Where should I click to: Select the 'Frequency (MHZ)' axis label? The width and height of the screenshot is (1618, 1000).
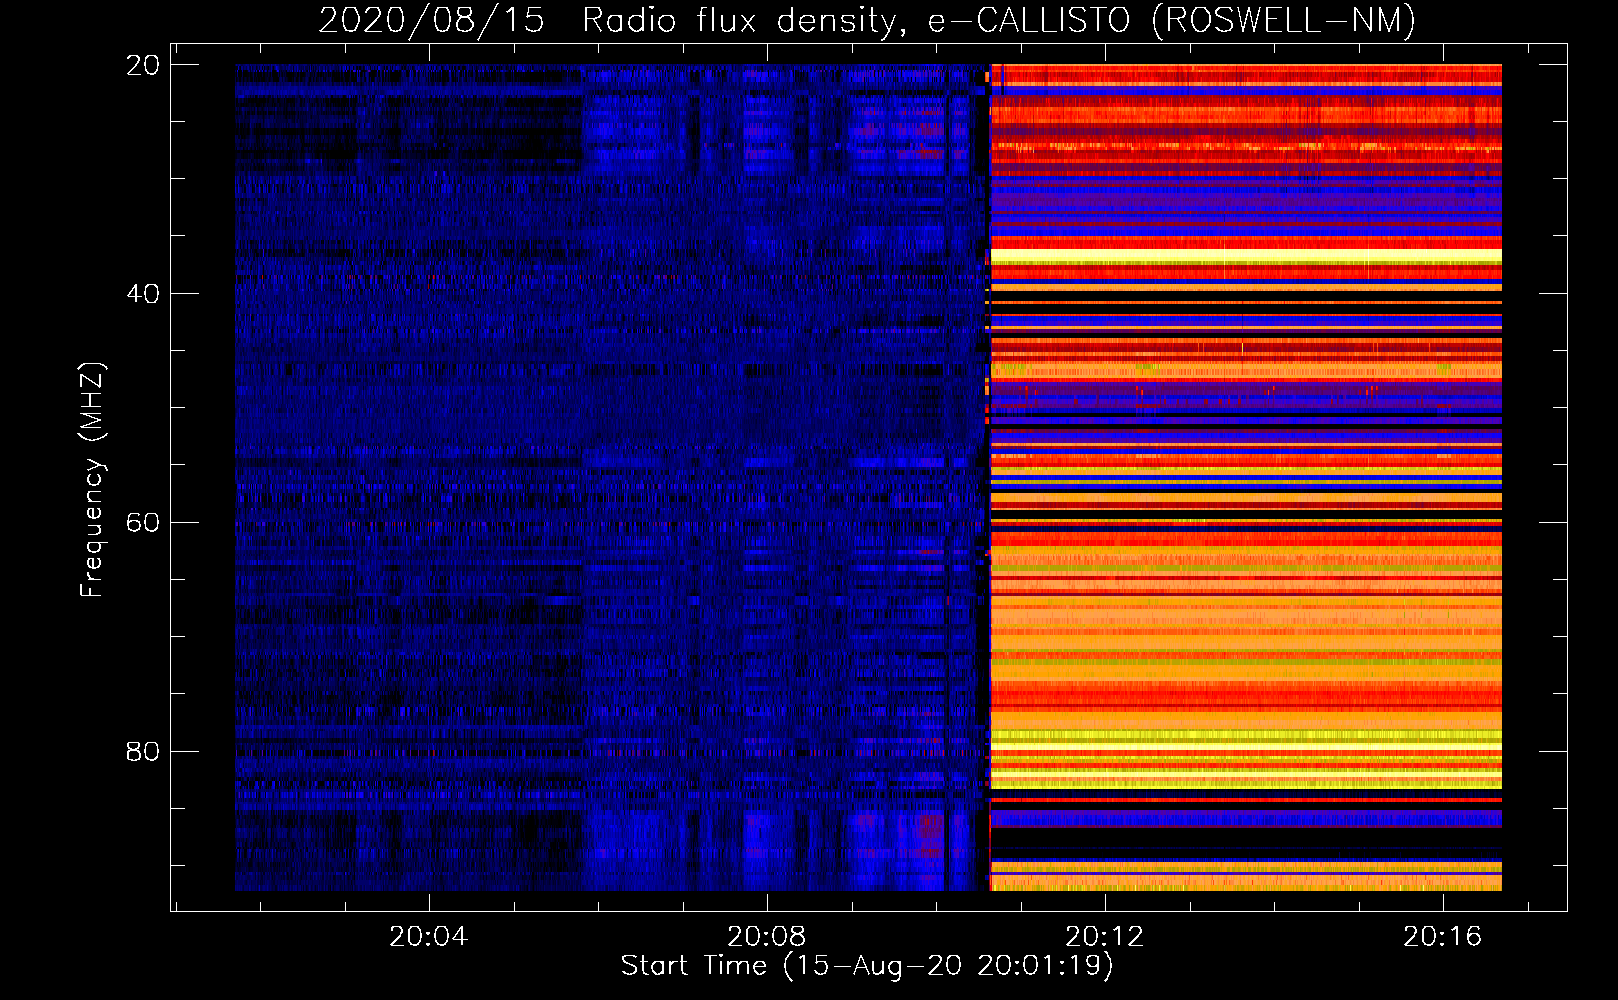(92, 479)
